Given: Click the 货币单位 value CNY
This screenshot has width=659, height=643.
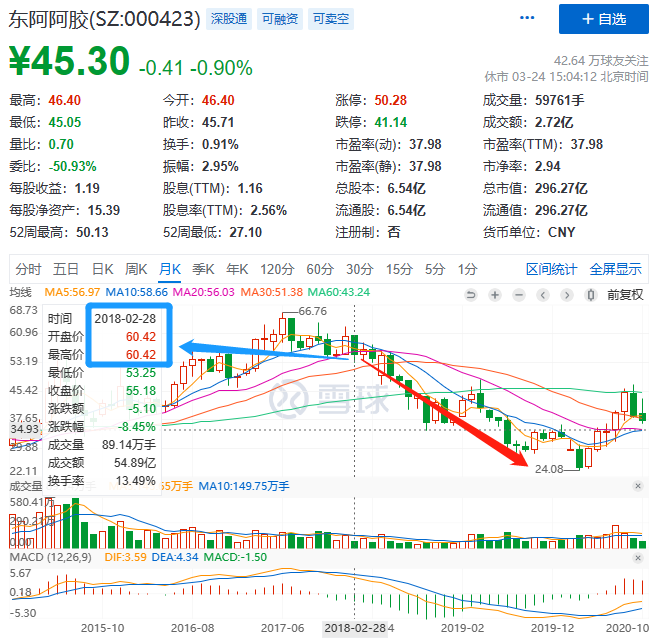Looking at the screenshot, I should (x=561, y=232).
